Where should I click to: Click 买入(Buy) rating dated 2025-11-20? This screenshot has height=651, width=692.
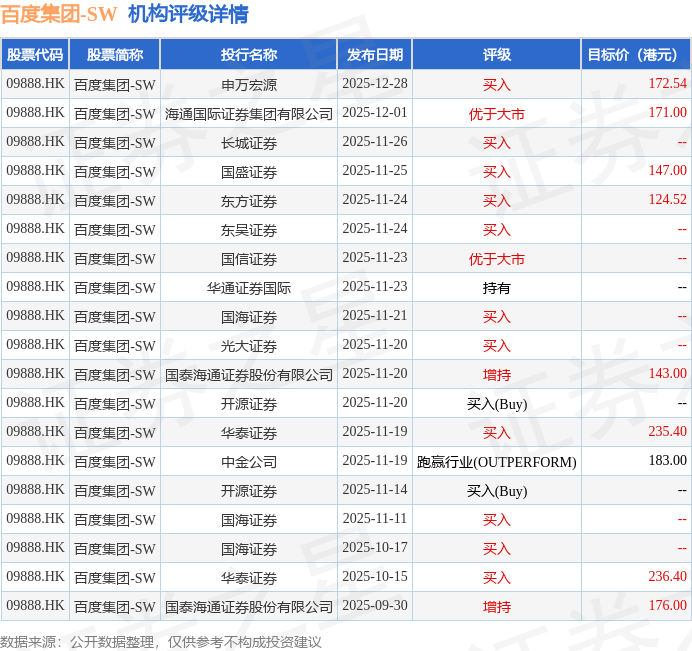[496, 404]
